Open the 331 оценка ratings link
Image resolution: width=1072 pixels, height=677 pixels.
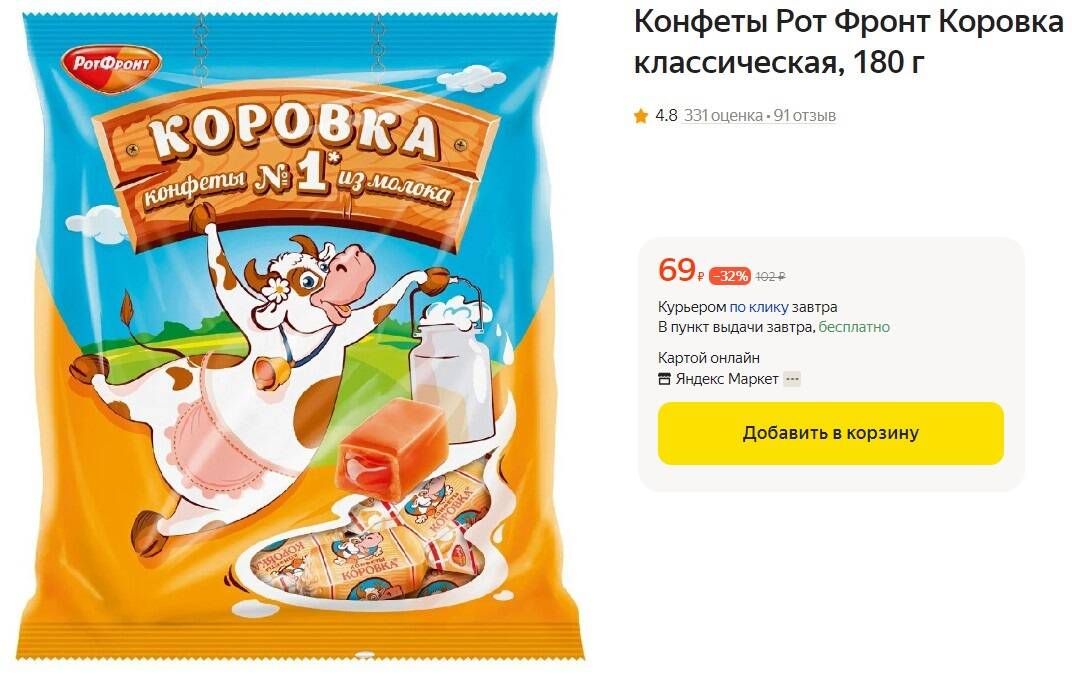pyautogui.click(x=723, y=116)
